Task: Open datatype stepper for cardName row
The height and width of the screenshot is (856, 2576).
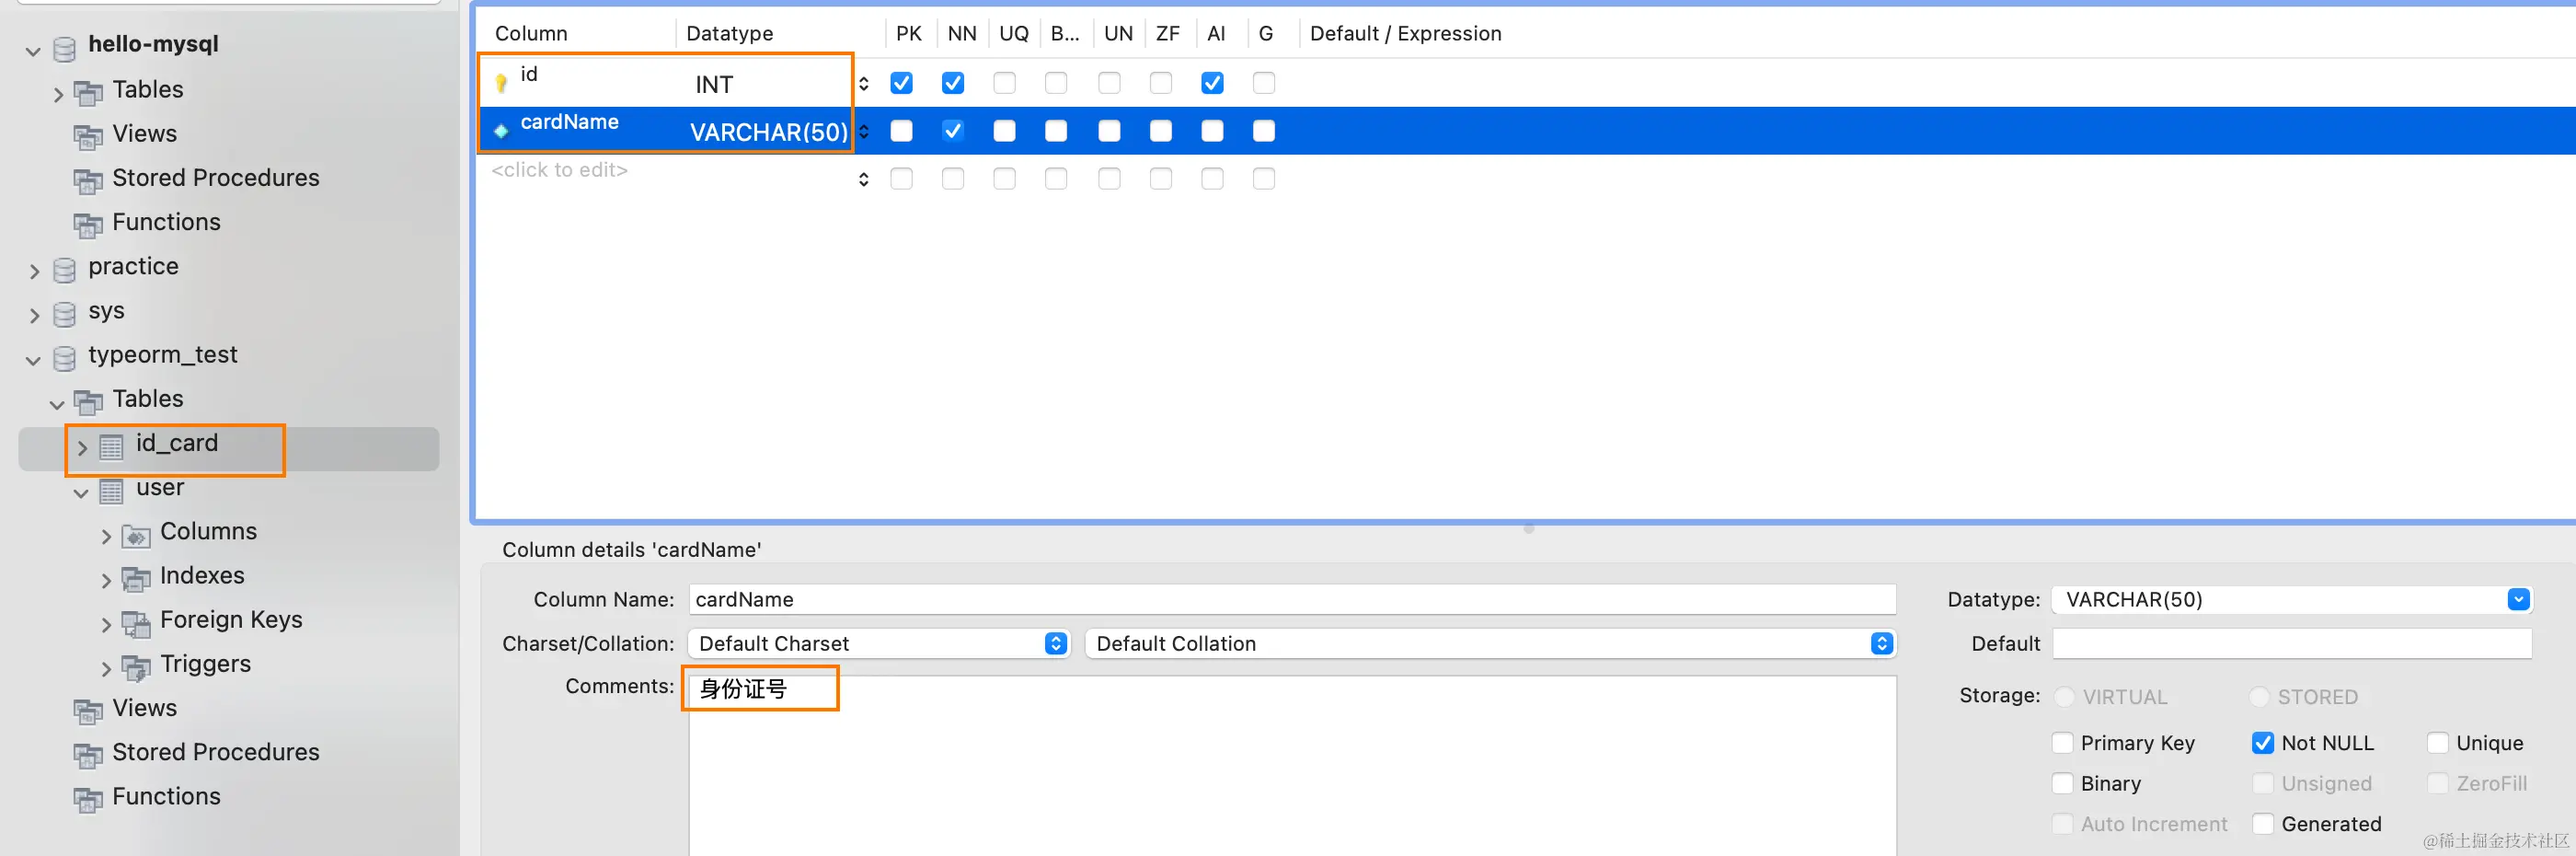Action: 864,132
